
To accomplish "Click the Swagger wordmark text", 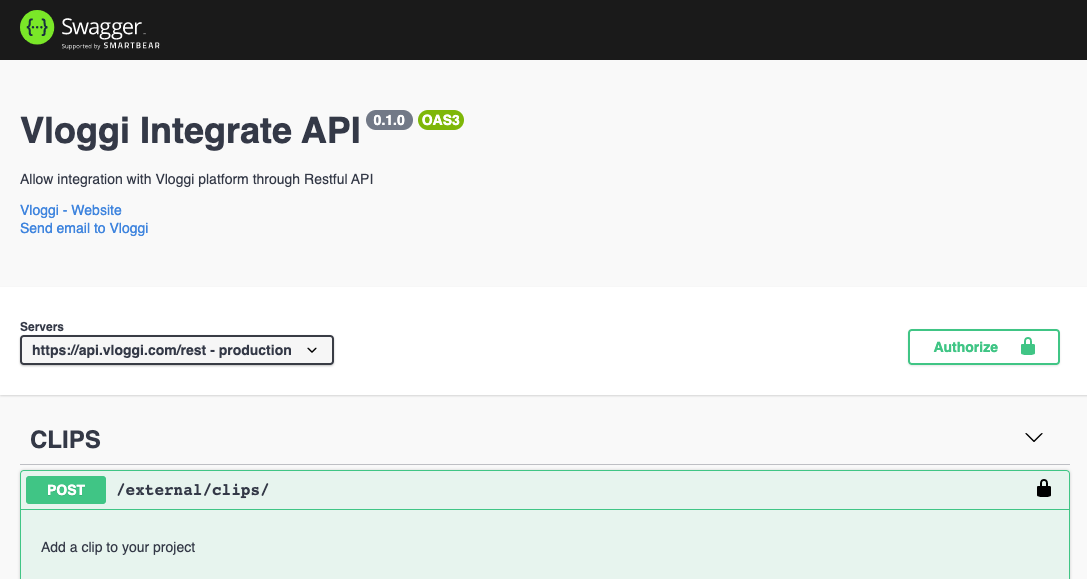I will (x=101, y=27).
